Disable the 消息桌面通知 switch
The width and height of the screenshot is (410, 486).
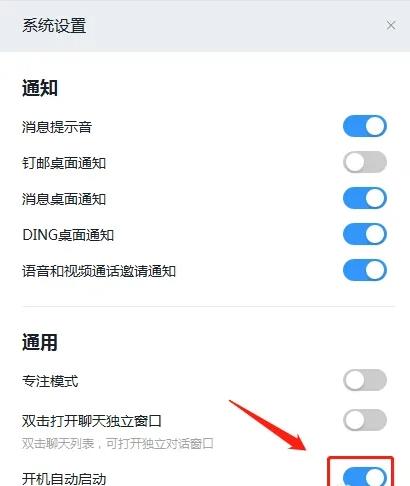[365, 198]
